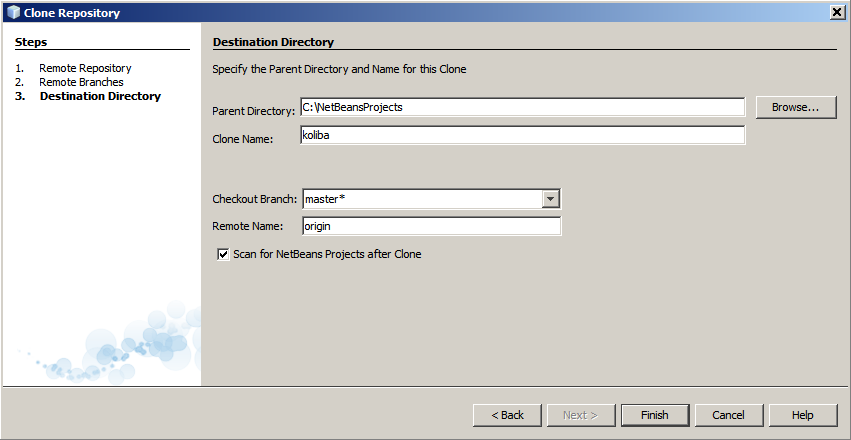Cancel the clone wizard
This screenshot has height=440, width=851.
pyautogui.click(x=728, y=415)
